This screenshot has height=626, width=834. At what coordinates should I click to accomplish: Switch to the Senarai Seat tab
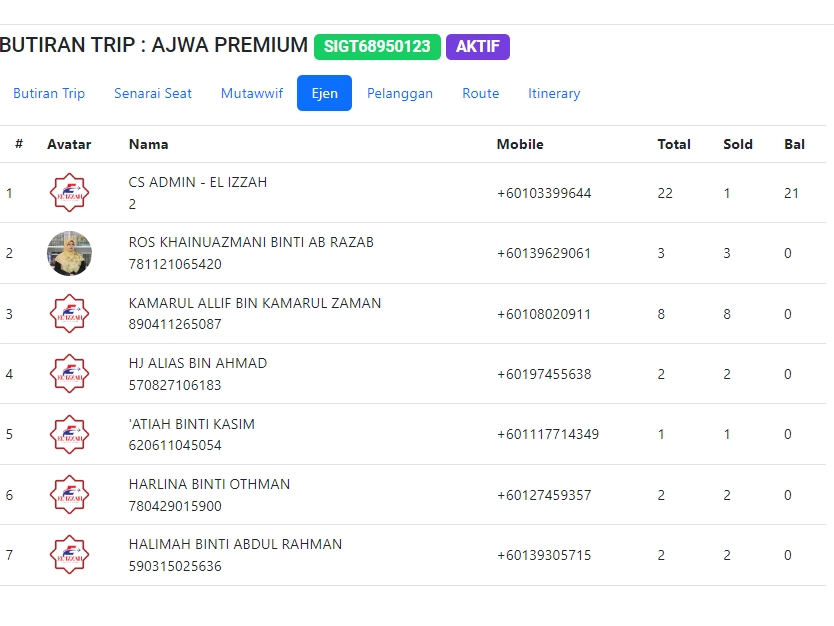pyautogui.click(x=153, y=93)
